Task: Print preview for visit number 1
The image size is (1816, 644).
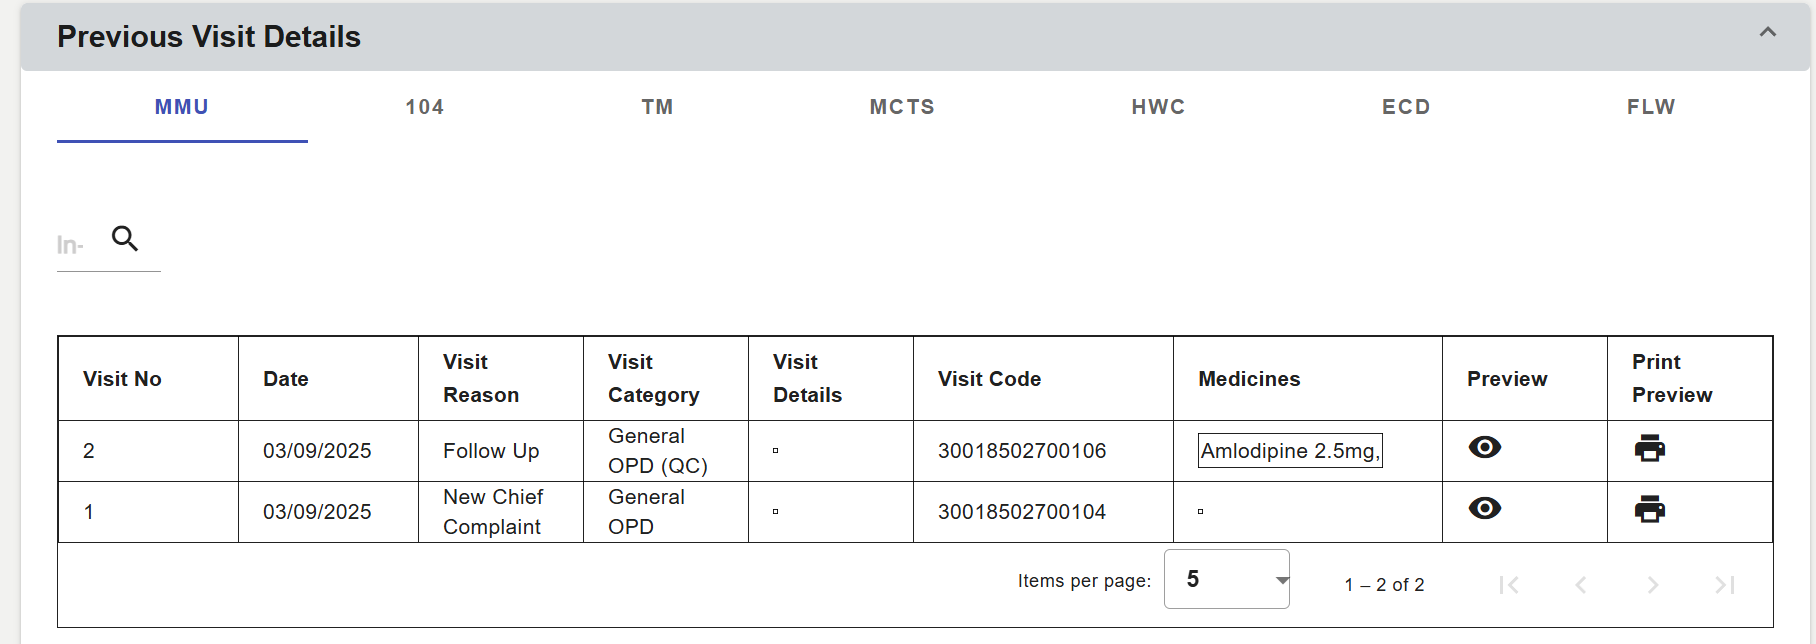Action: (1649, 510)
